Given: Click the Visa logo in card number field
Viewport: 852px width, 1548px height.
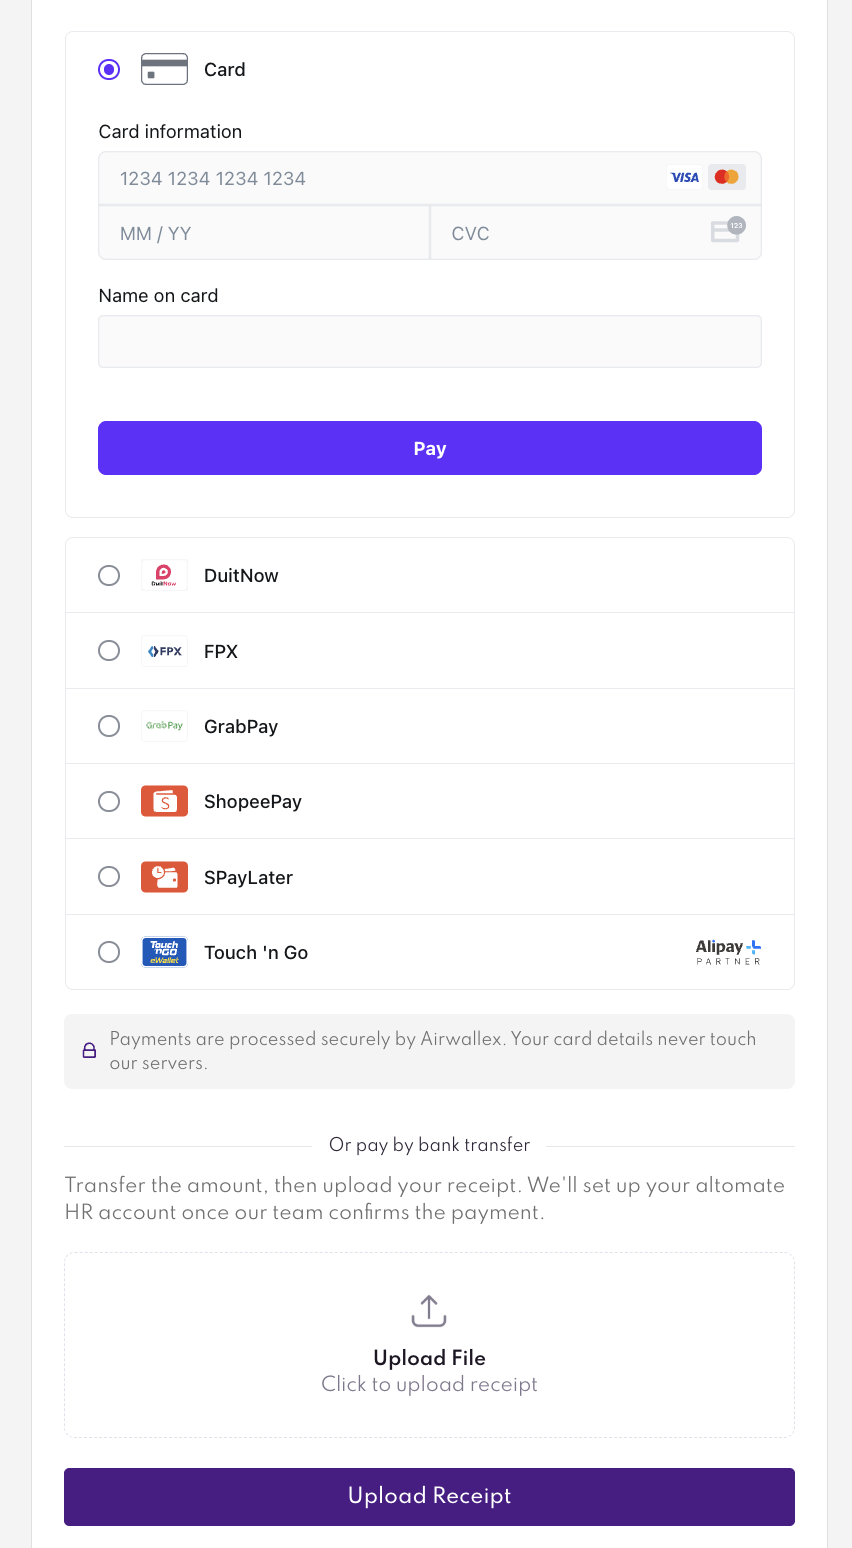Looking at the screenshot, I should coord(685,178).
